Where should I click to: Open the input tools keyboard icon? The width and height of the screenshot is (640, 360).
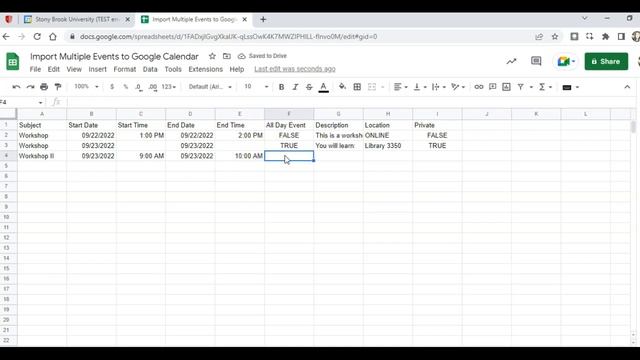(567, 87)
